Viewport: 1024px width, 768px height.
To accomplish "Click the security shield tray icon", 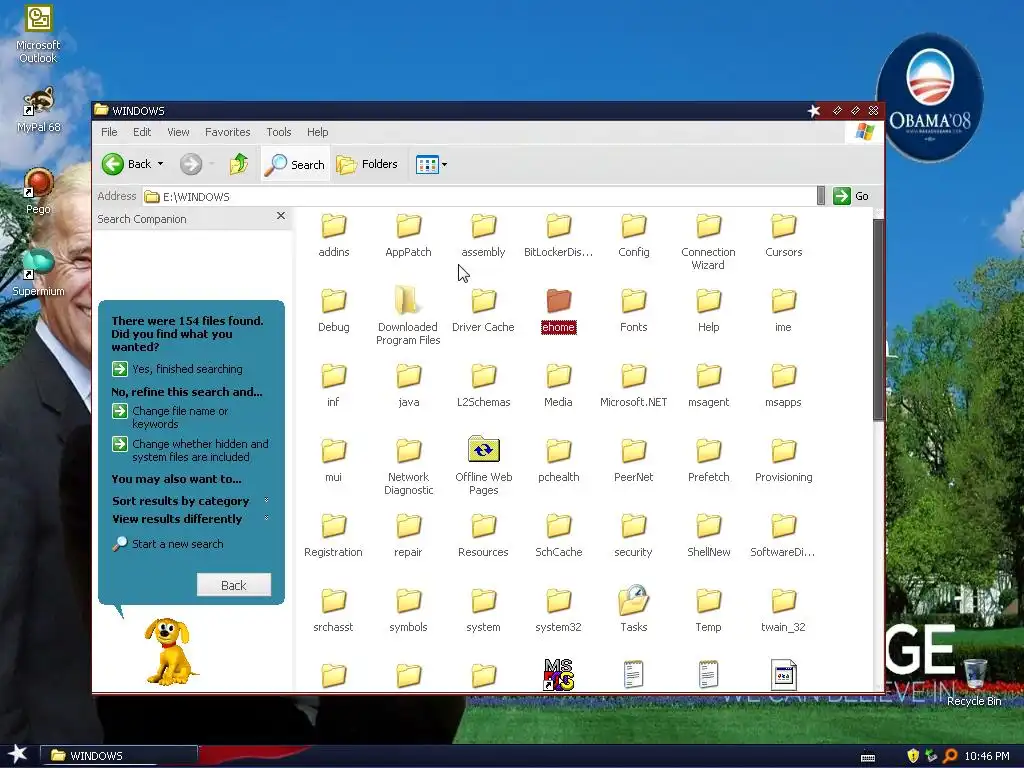I will click(x=913, y=756).
